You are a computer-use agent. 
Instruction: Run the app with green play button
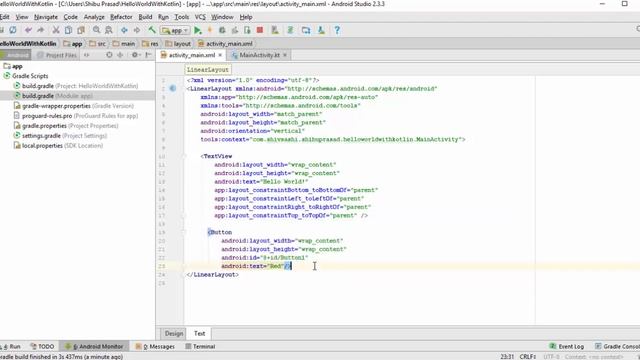coord(198,30)
